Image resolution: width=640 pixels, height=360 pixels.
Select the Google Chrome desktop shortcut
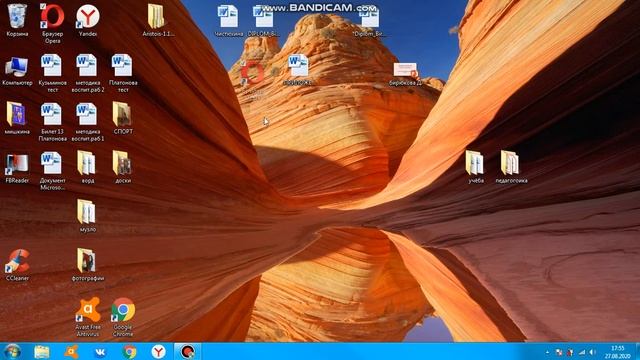coord(123,316)
